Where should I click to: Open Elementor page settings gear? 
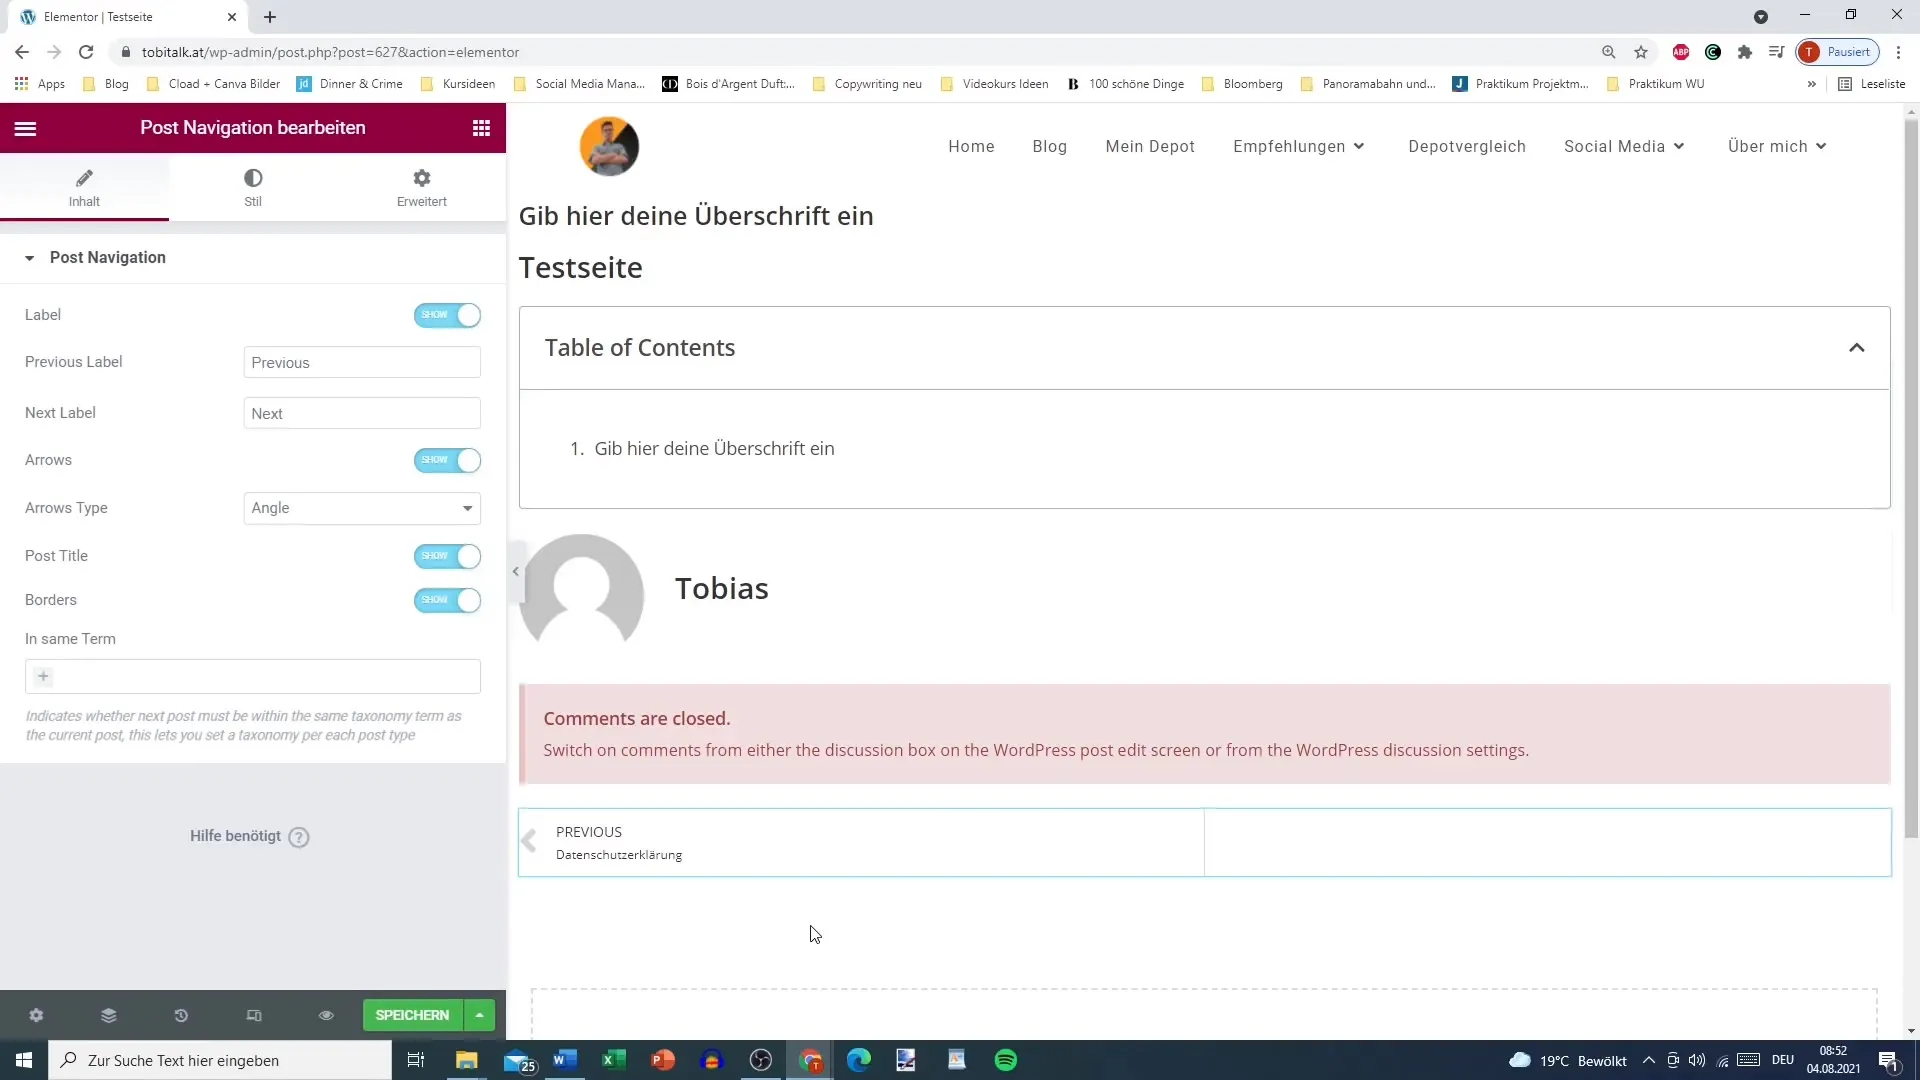click(x=36, y=1015)
